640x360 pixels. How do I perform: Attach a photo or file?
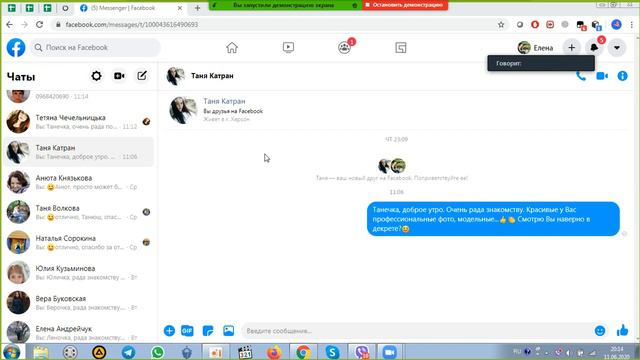(x=229, y=331)
